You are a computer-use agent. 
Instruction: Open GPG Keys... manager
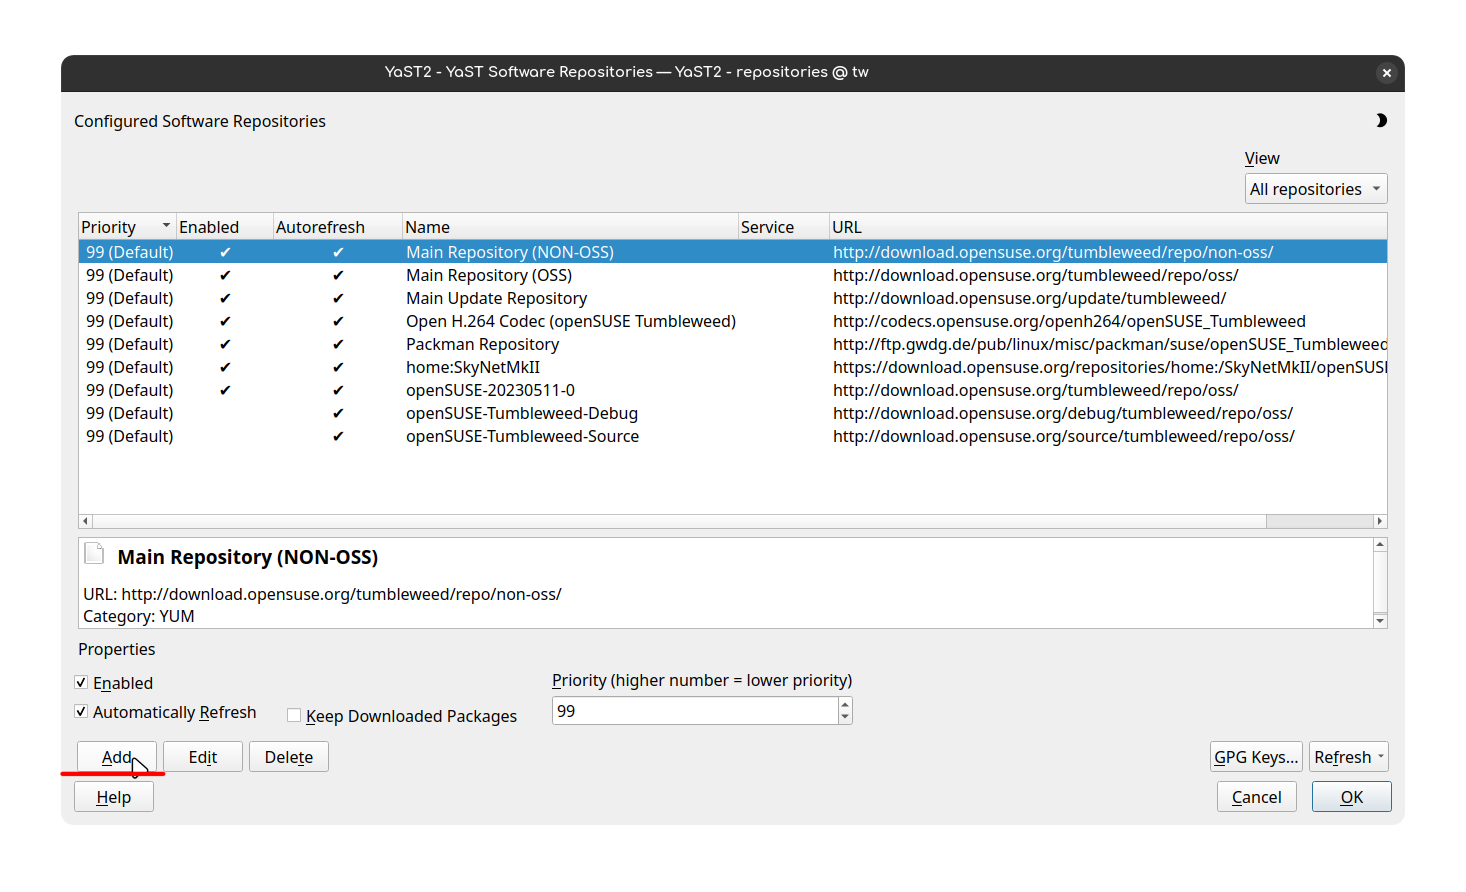point(1256,757)
